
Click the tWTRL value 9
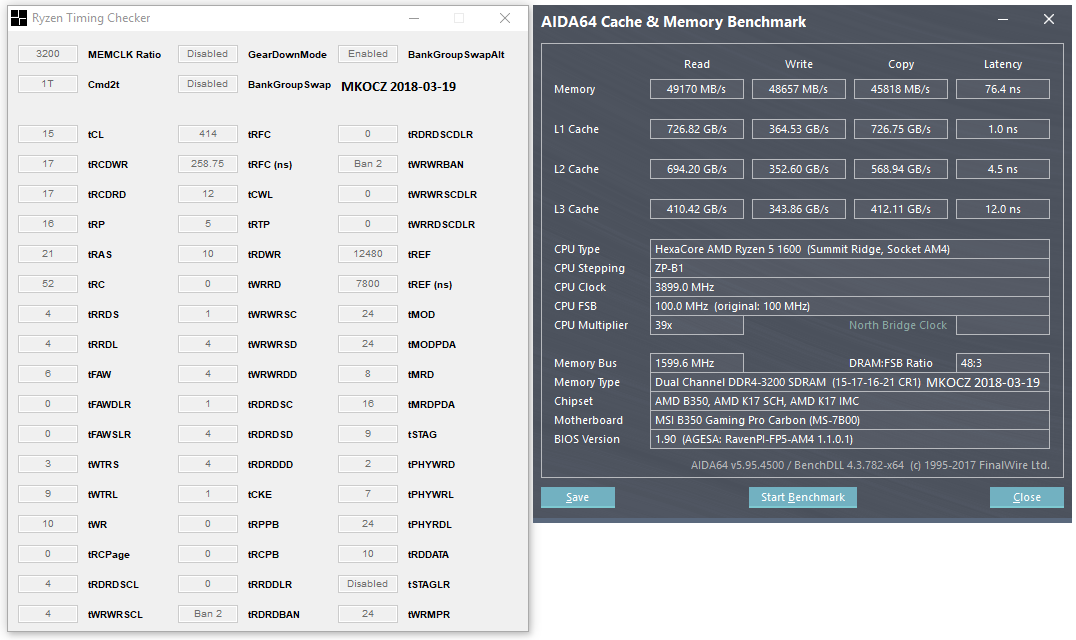click(x=48, y=494)
